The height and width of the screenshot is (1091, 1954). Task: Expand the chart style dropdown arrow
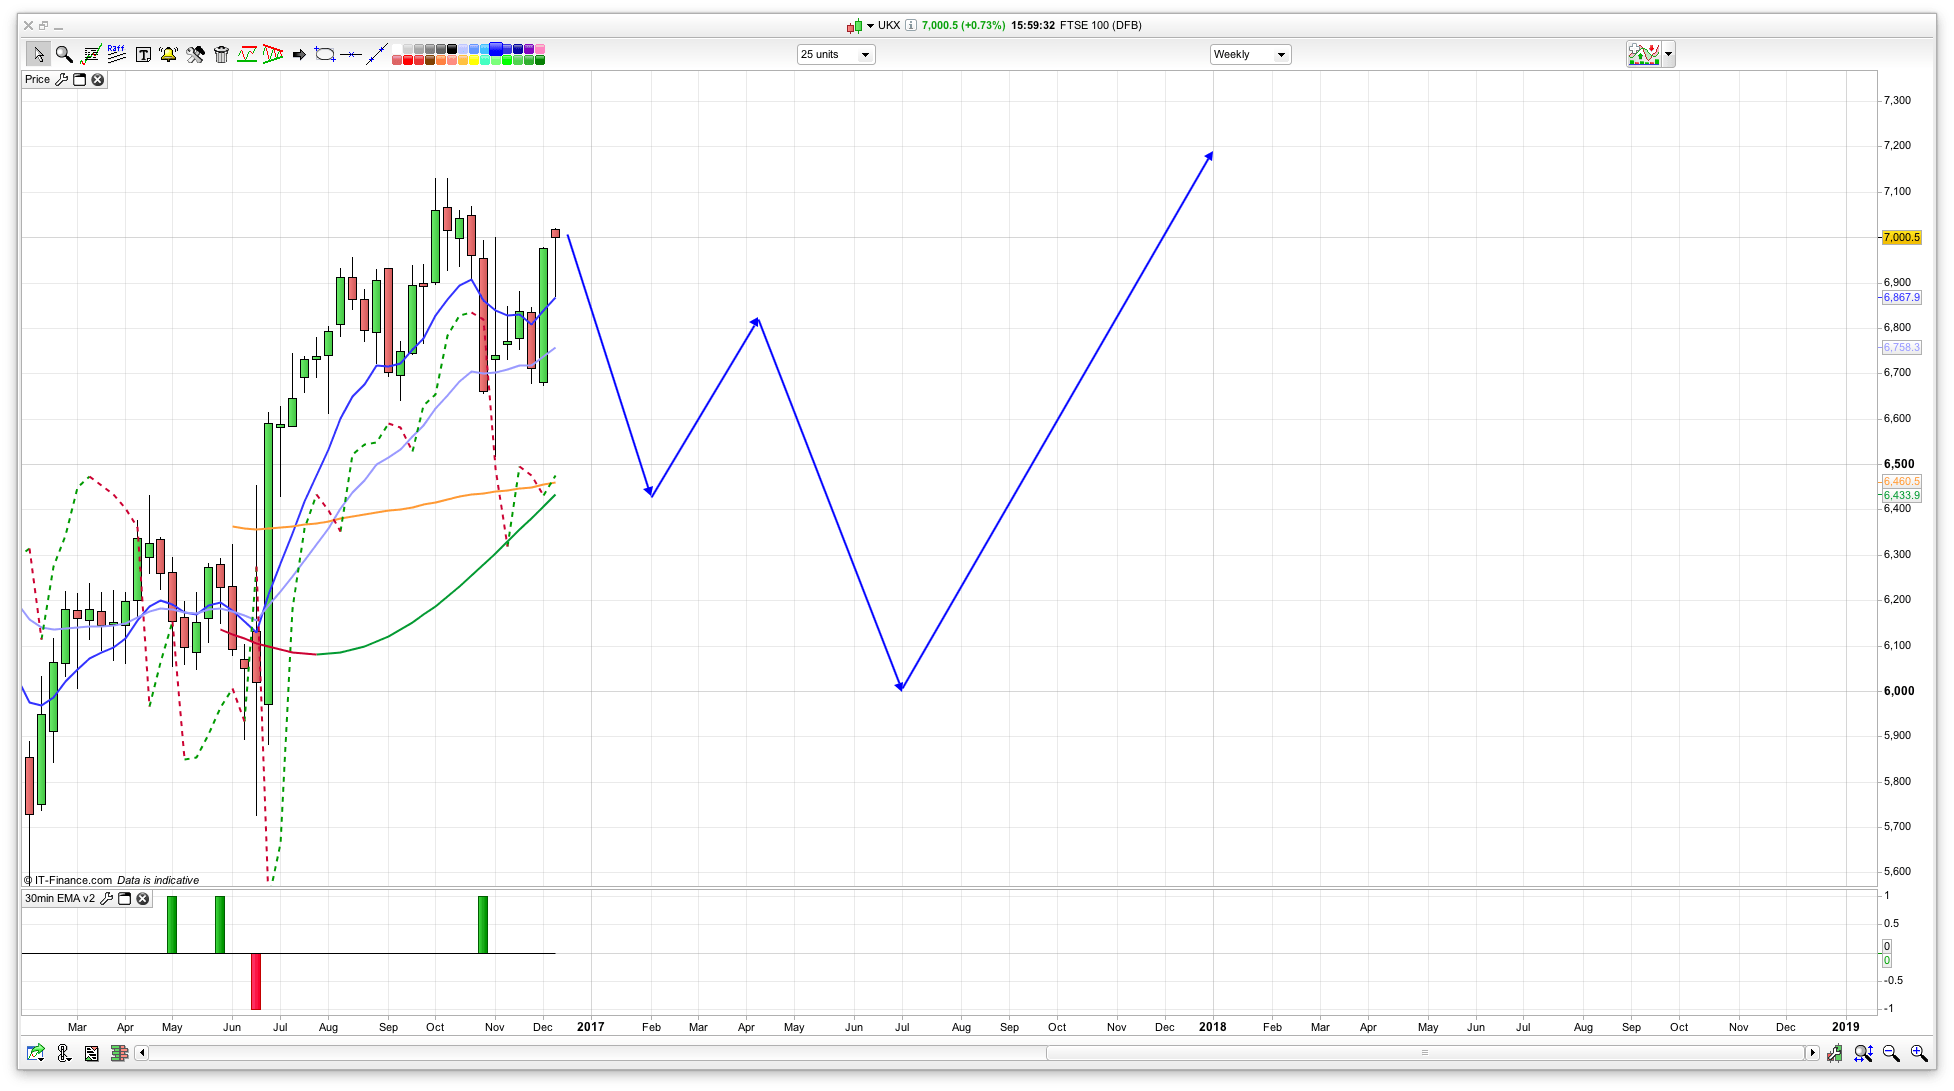point(1668,54)
